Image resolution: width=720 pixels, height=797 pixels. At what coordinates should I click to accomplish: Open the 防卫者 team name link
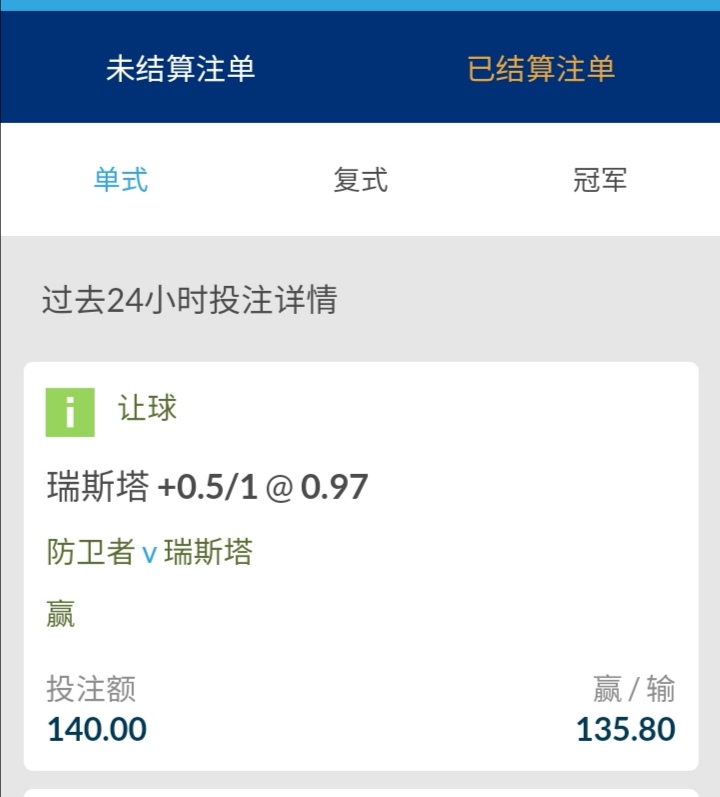coord(90,552)
